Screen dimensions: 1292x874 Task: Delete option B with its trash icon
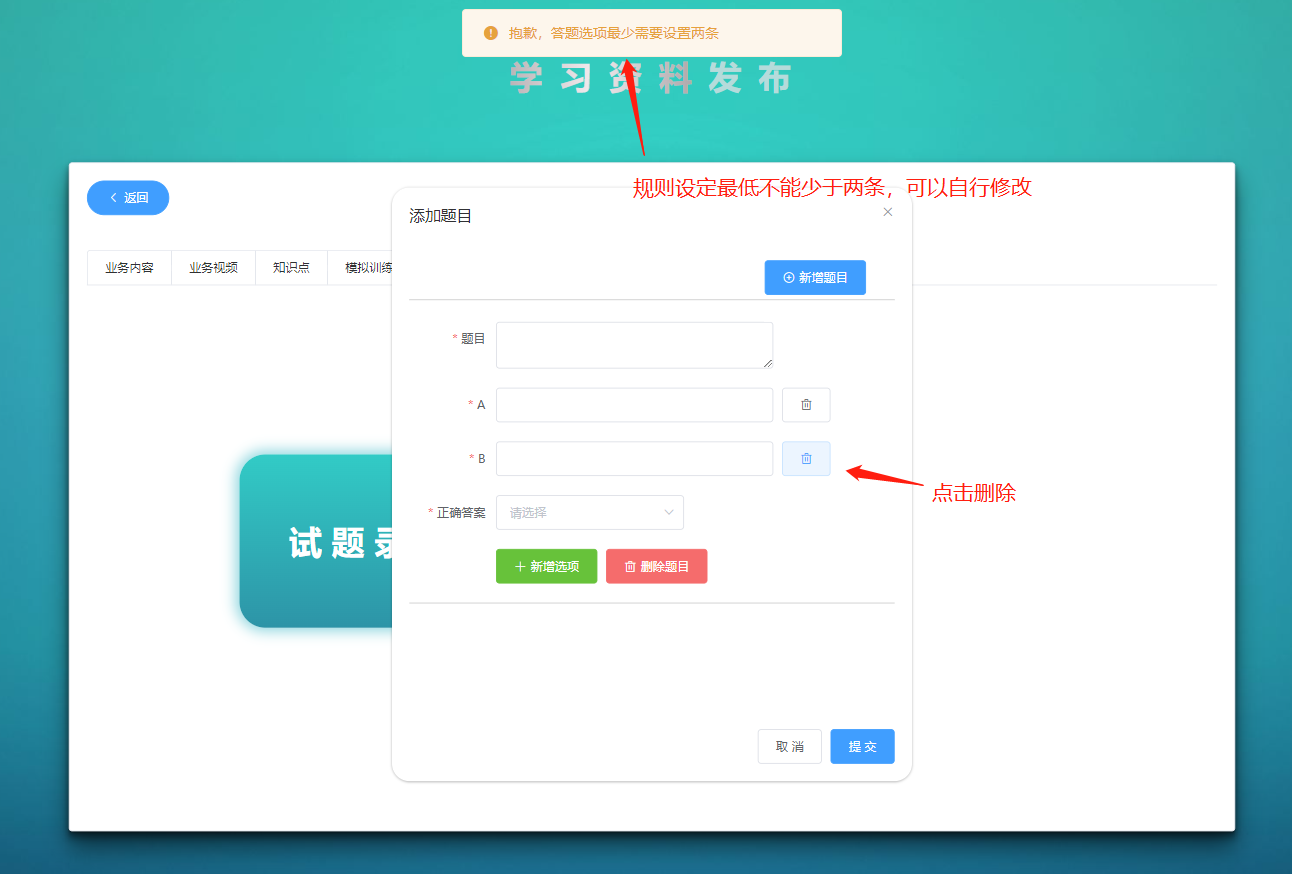tap(806, 459)
